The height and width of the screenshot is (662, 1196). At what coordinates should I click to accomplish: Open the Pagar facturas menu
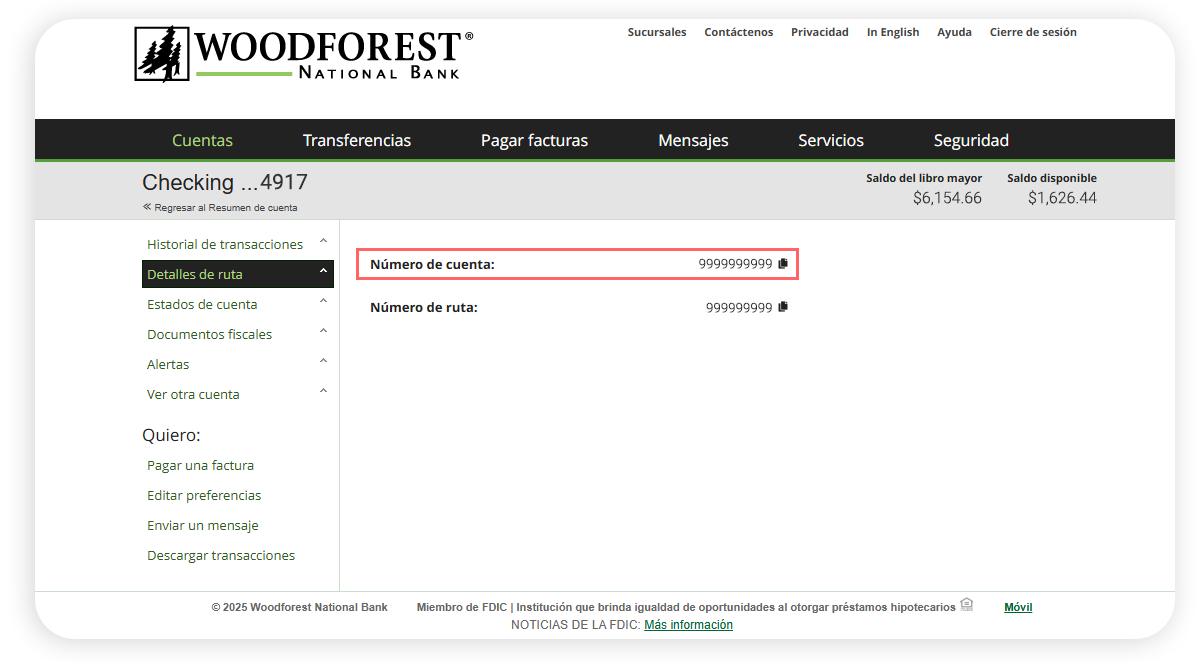(534, 141)
